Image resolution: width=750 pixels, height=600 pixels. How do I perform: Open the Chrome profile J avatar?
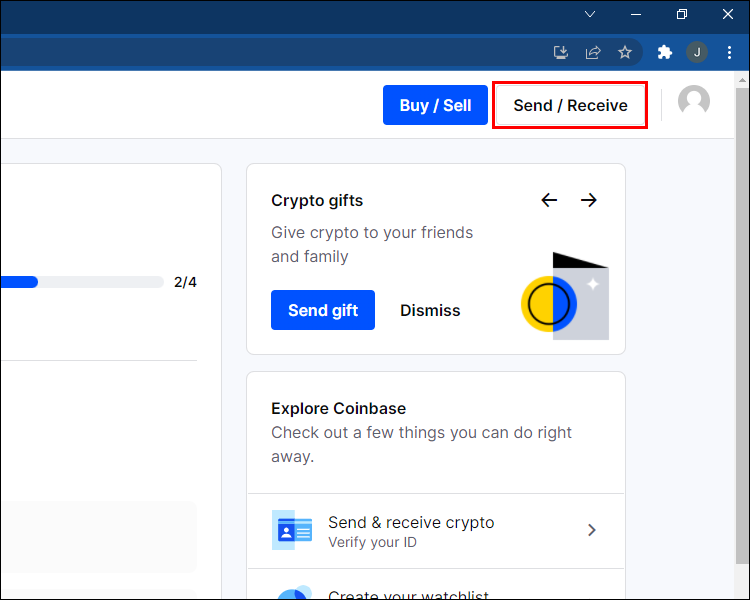point(697,52)
